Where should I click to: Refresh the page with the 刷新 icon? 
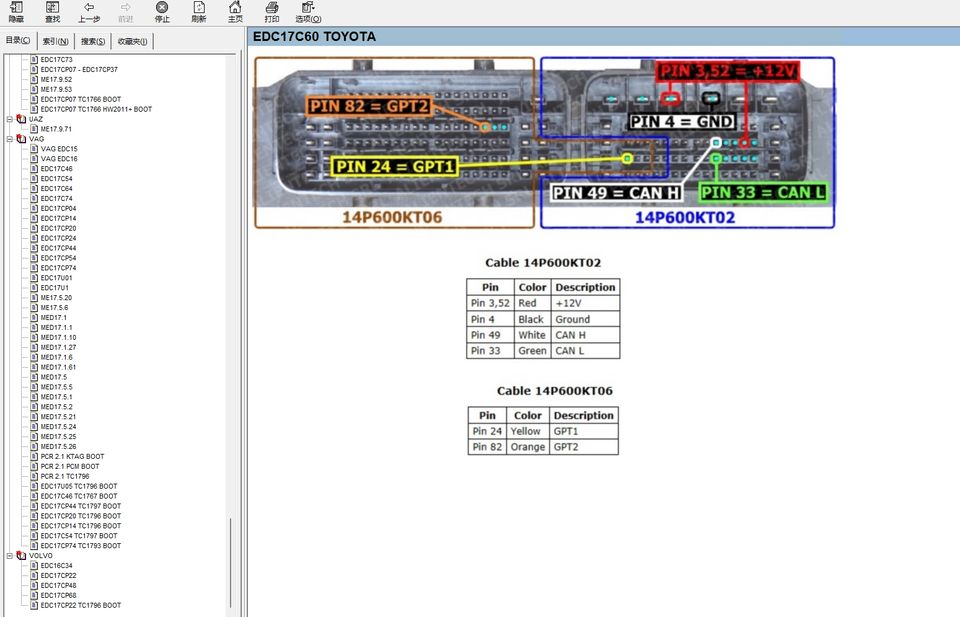pos(199,12)
